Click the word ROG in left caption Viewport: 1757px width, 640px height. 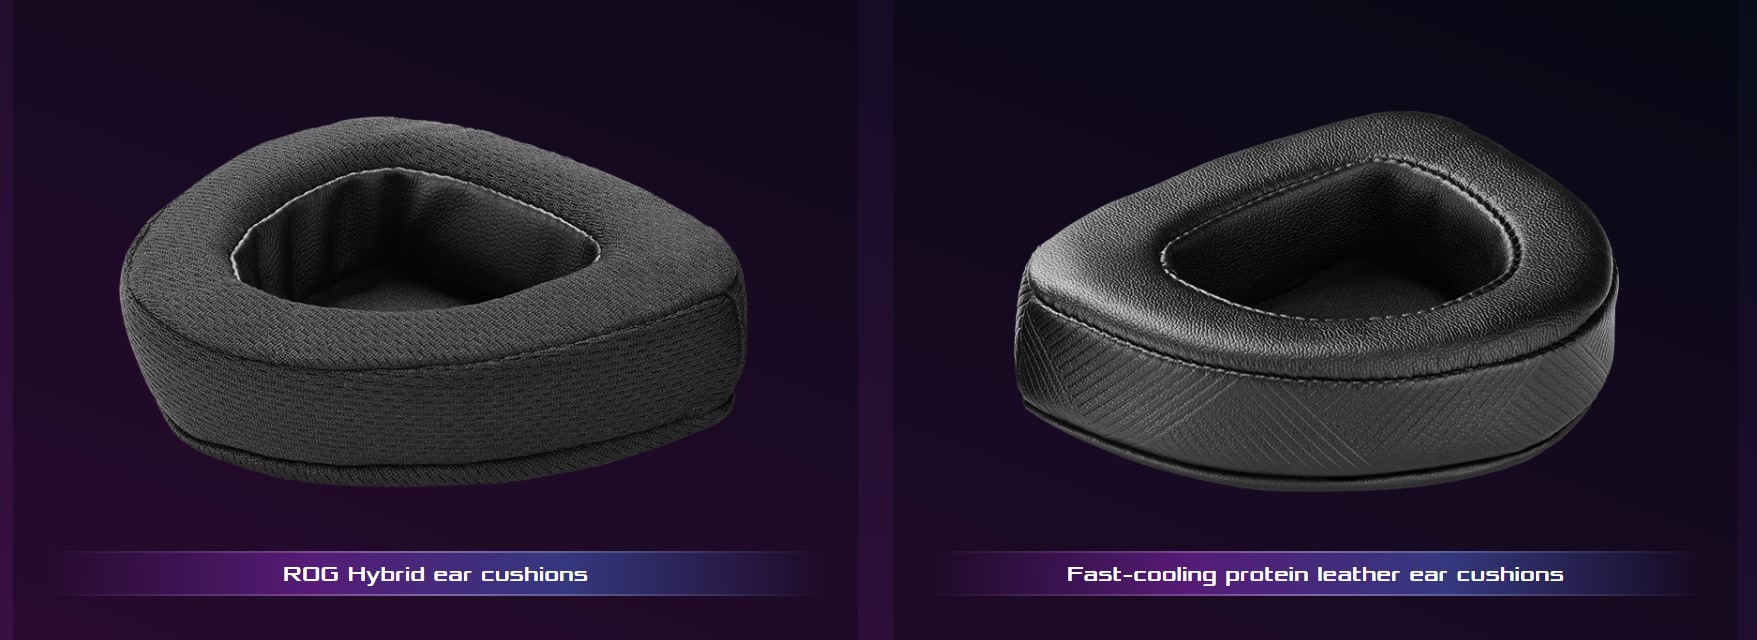pos(310,574)
